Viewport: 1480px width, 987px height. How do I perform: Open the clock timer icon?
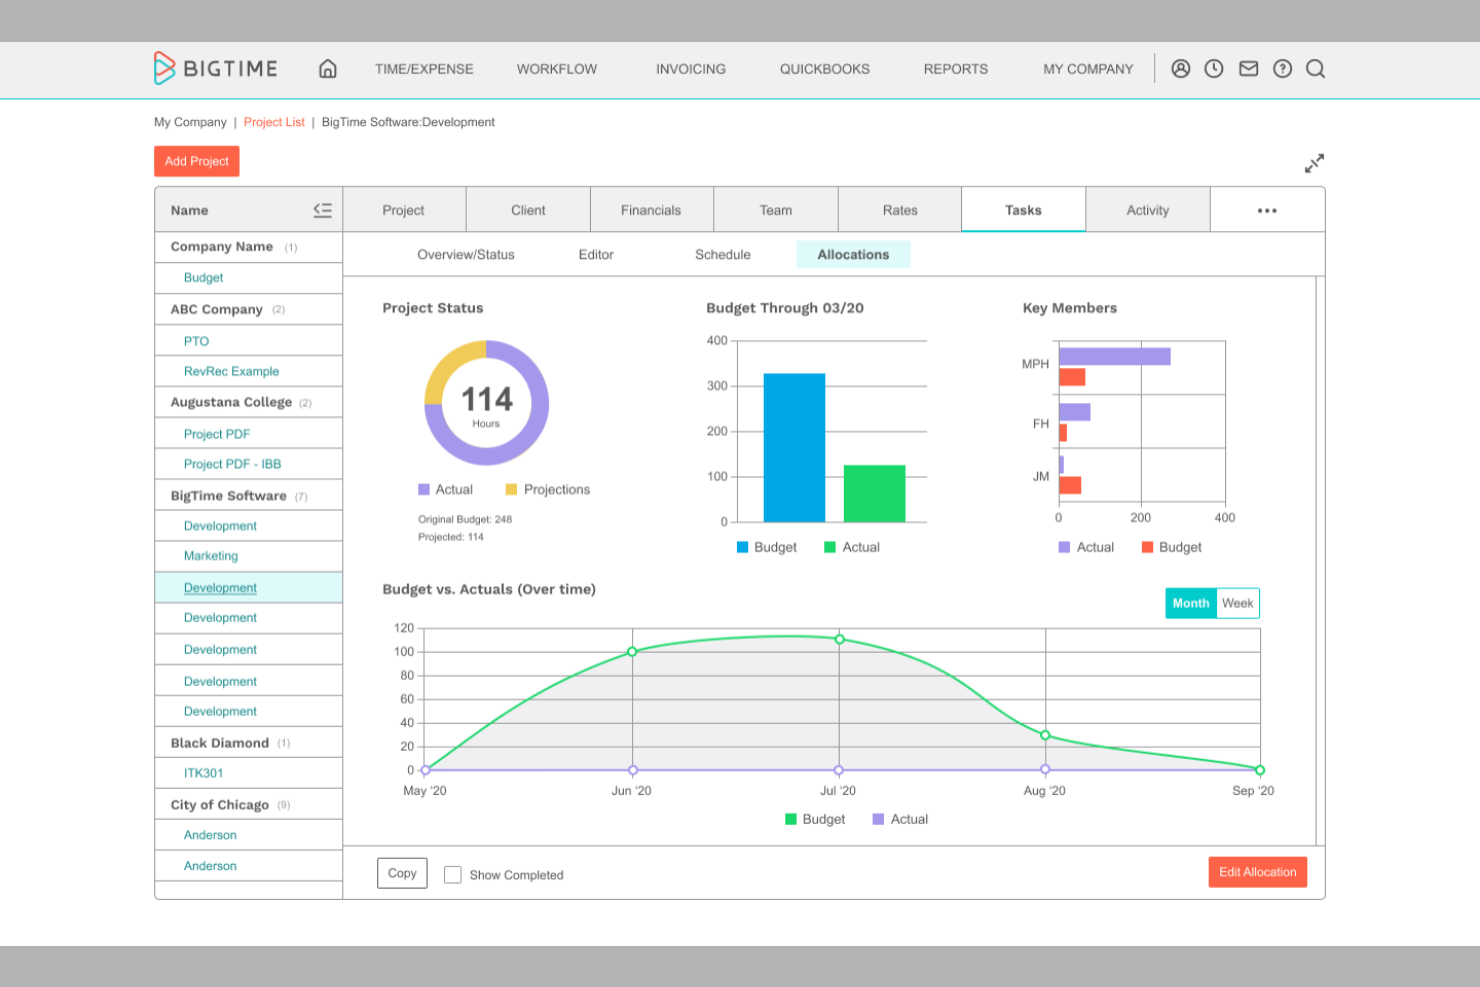[1214, 69]
